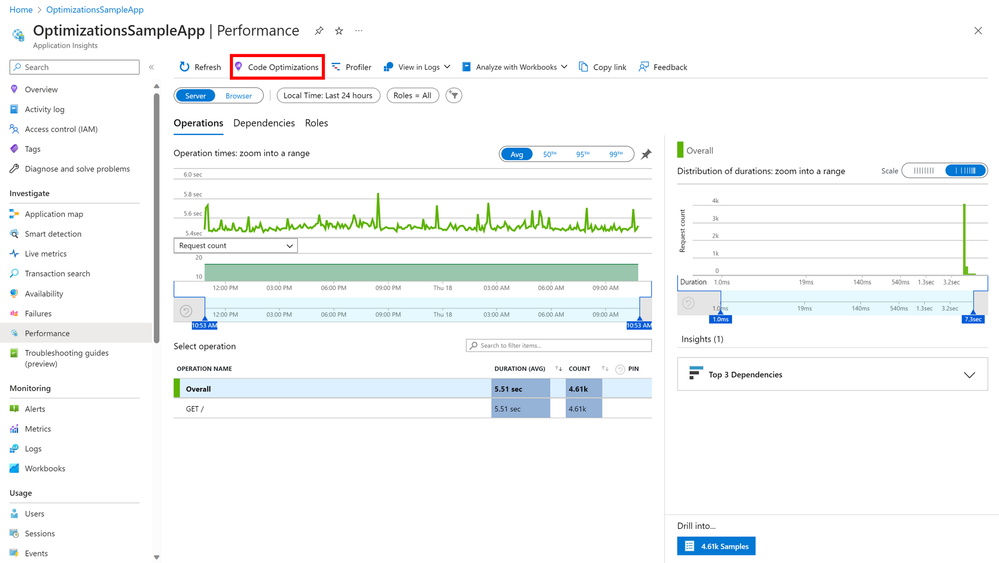
Task: Go to Overview in sidebar
Action: (x=41, y=90)
